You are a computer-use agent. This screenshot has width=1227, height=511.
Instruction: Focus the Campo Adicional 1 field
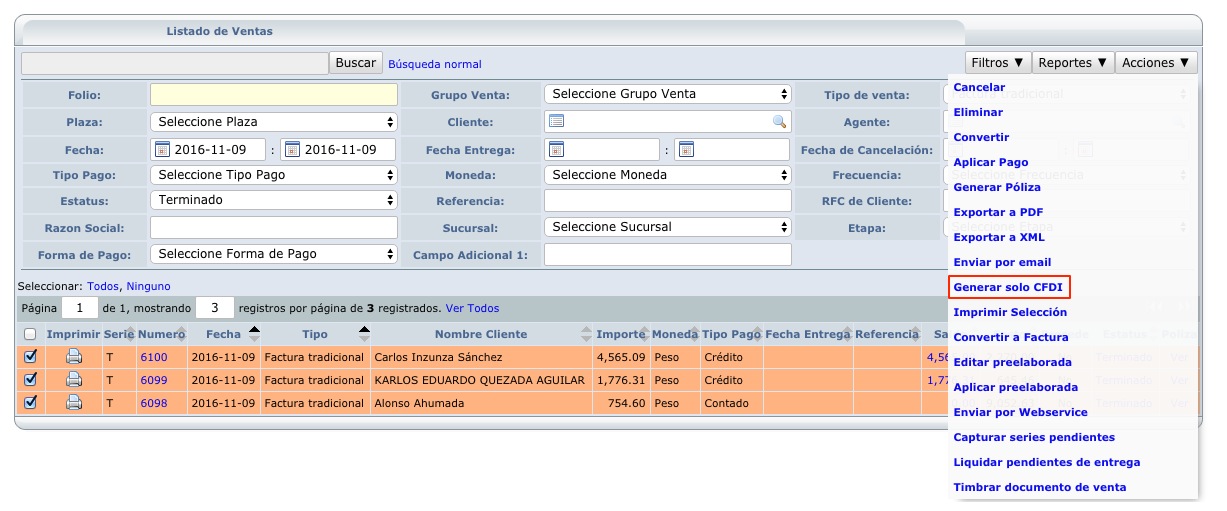point(668,254)
